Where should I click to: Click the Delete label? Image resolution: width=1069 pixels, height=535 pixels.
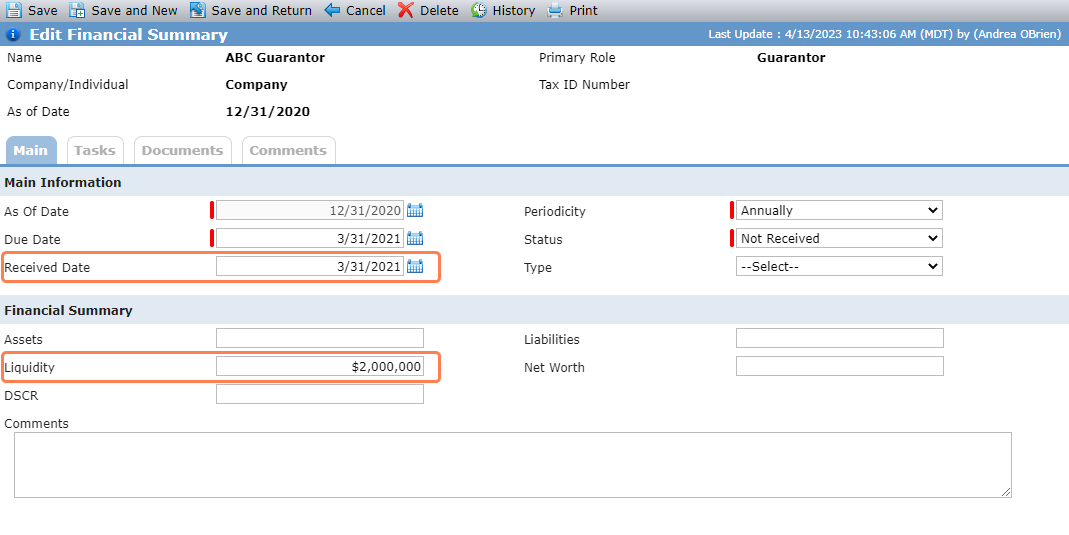coord(439,11)
